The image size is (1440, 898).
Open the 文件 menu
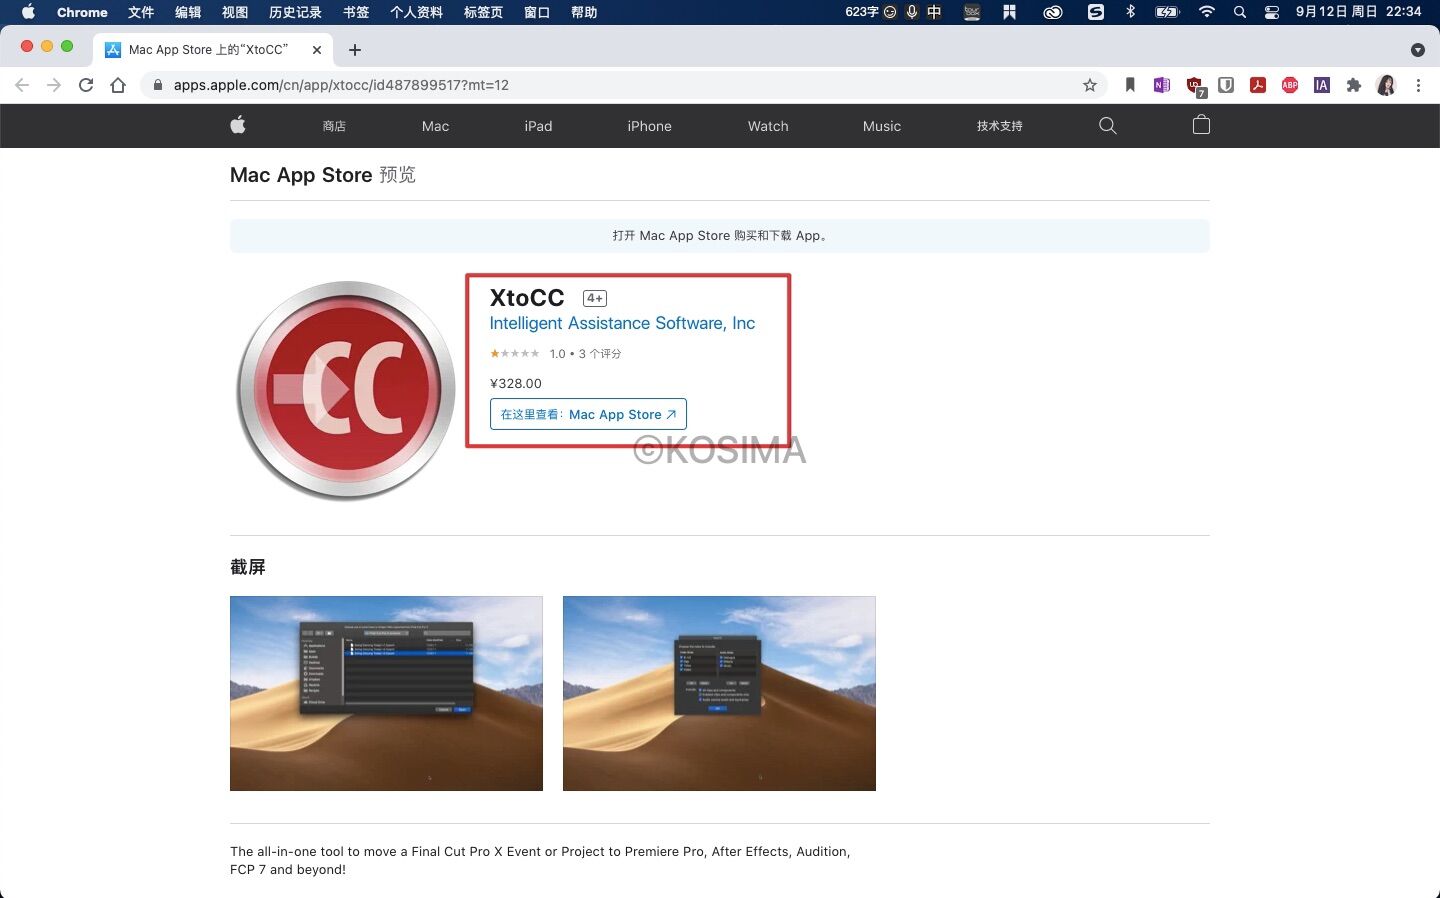pos(141,12)
